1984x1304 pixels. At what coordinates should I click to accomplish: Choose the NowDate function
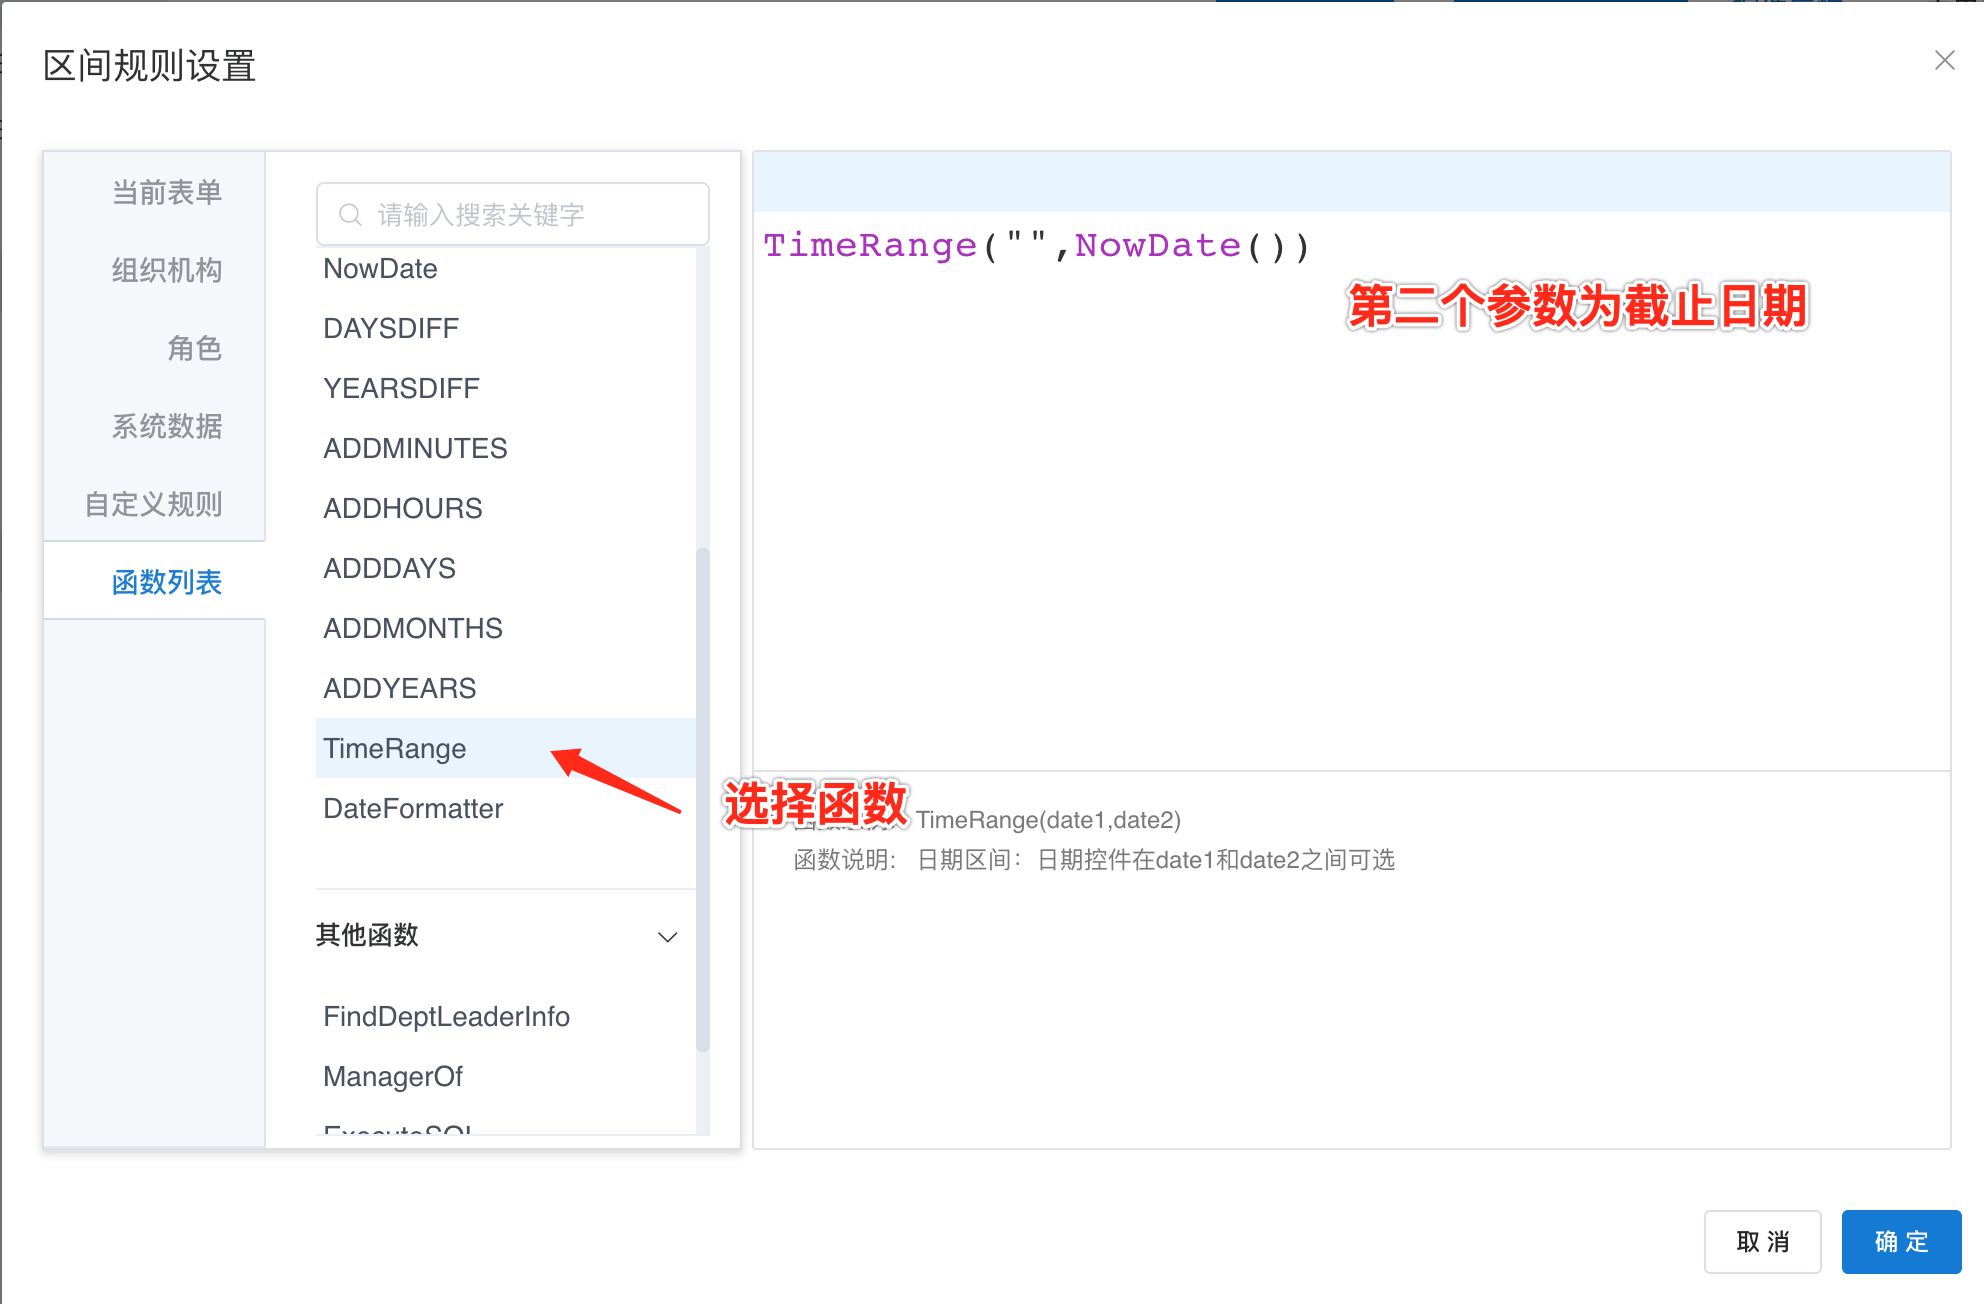380,269
